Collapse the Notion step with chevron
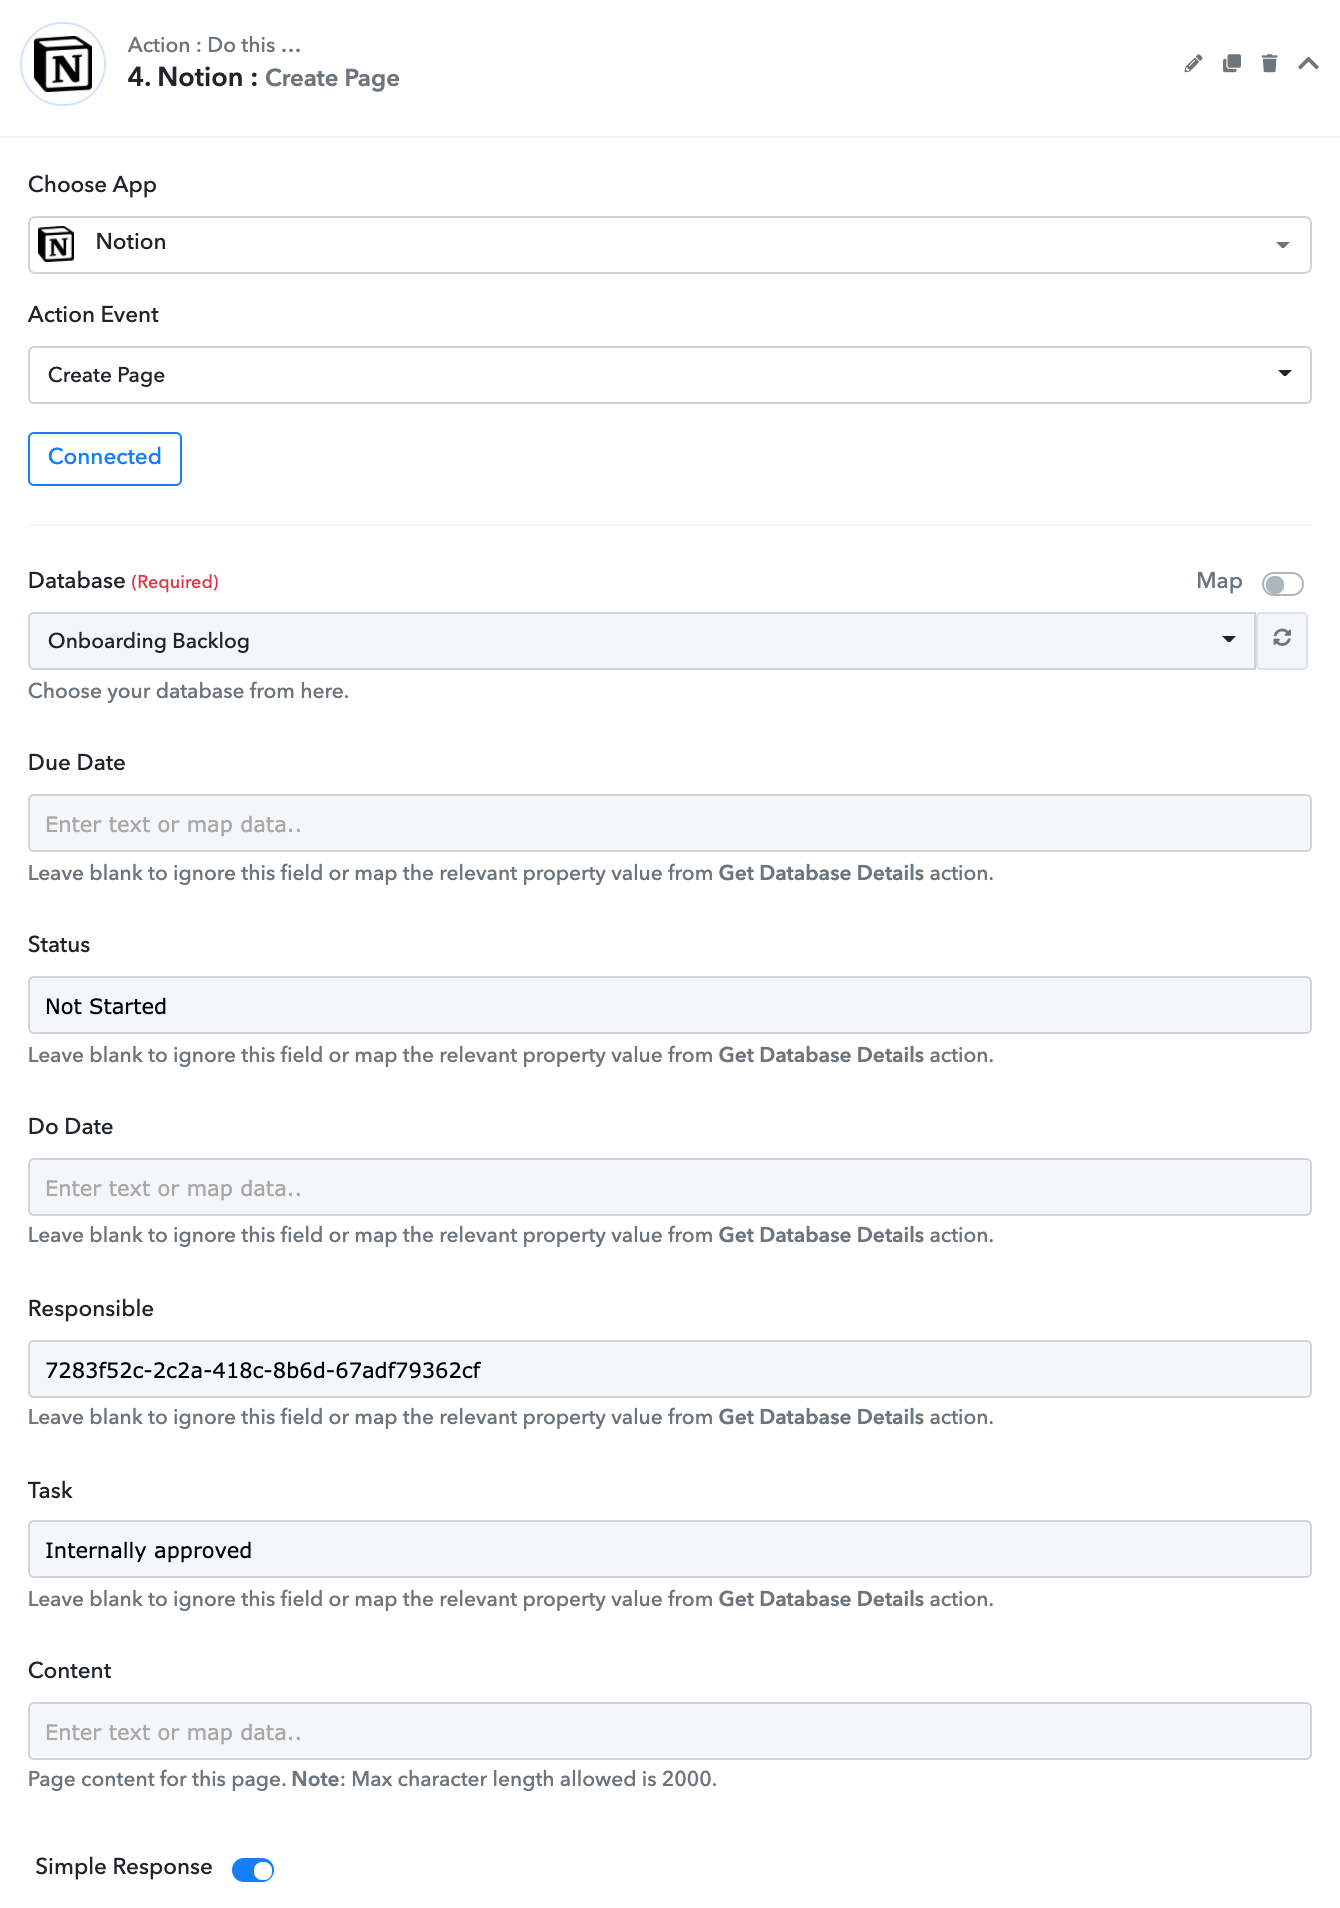This screenshot has height=1908, width=1340. pos(1308,64)
